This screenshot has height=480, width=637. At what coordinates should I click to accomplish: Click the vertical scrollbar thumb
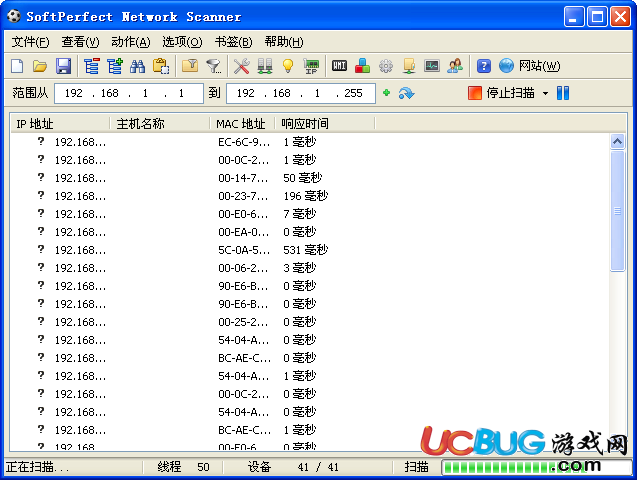618,211
